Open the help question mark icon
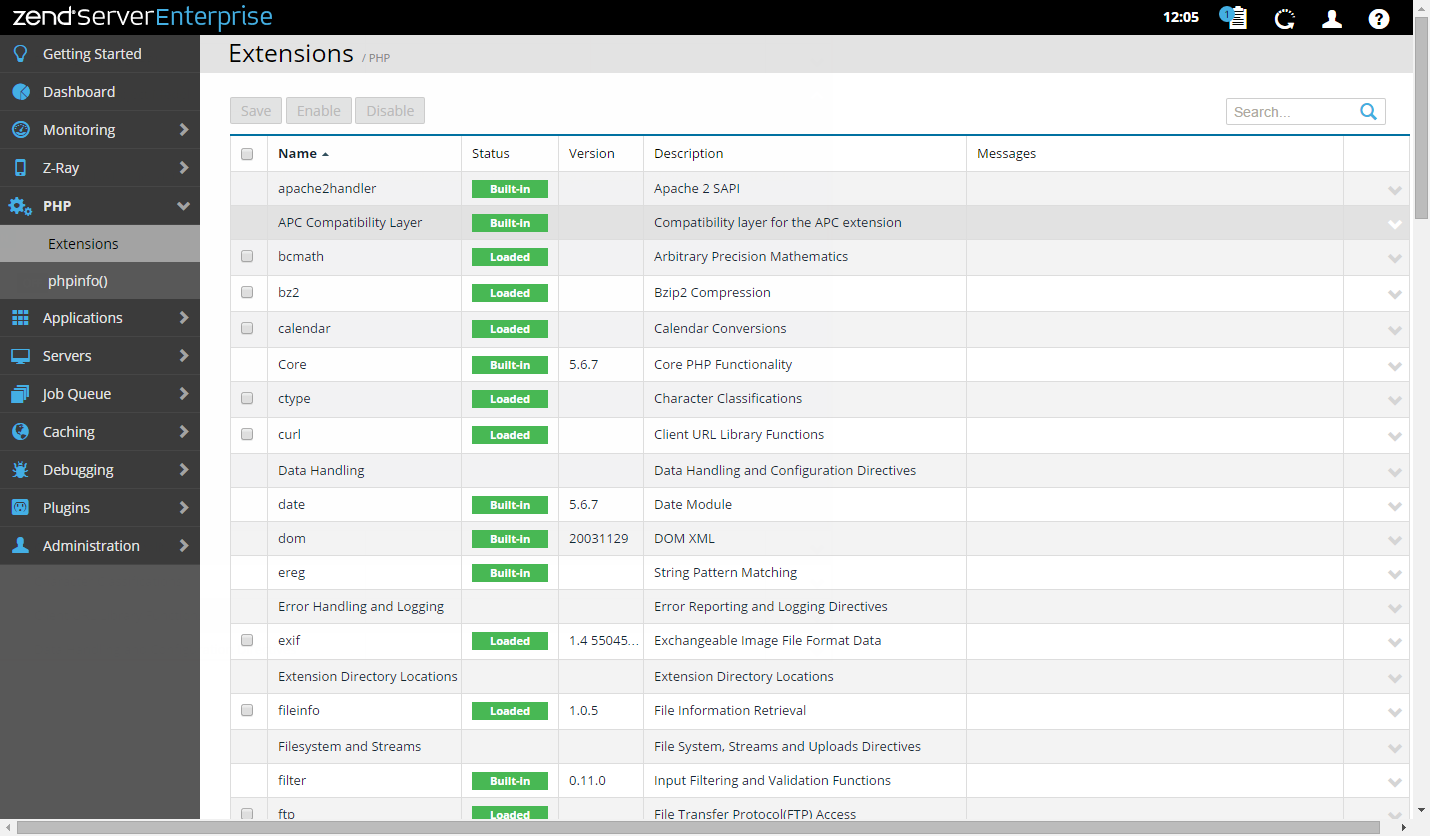The height and width of the screenshot is (836, 1430). [1379, 18]
